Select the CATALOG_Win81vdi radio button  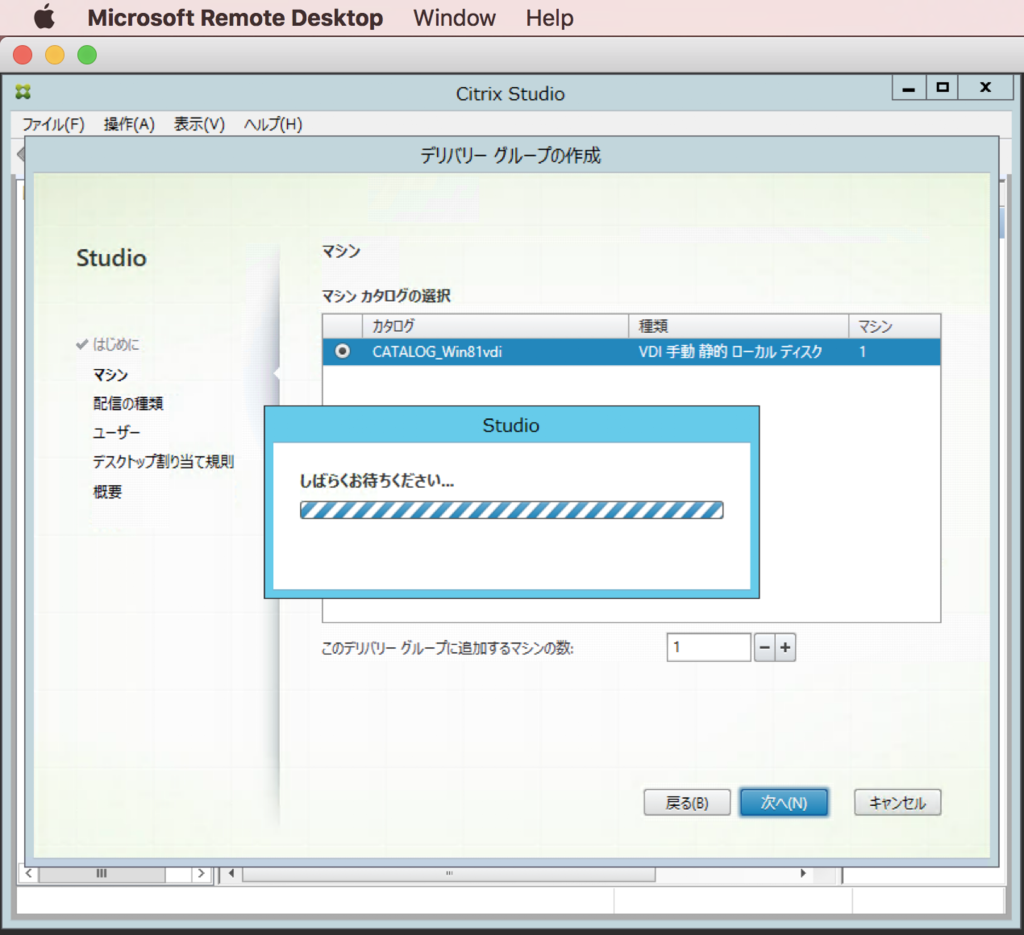click(x=342, y=351)
